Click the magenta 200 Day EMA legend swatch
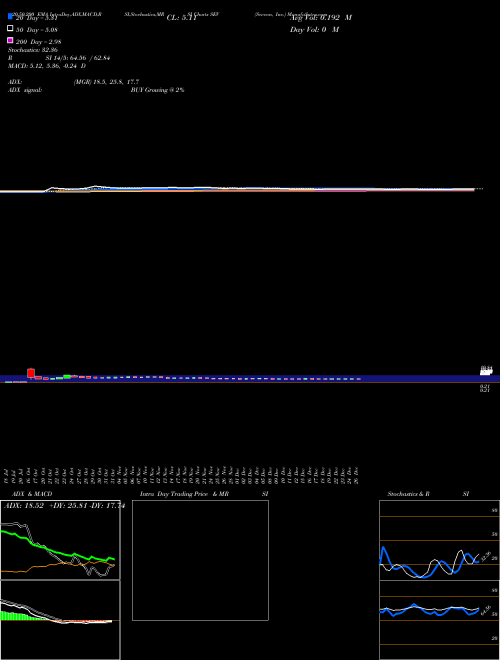The height and width of the screenshot is (660, 500). [x=10, y=40]
